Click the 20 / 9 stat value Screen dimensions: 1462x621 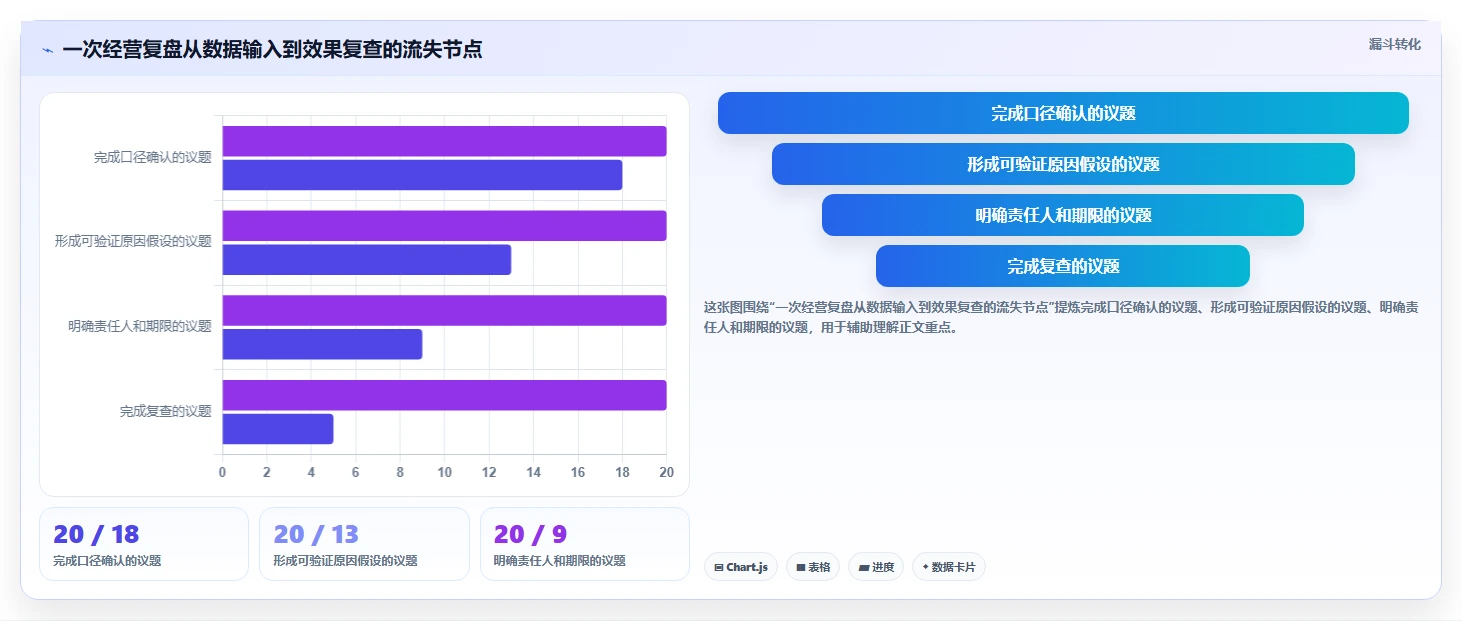click(x=530, y=534)
